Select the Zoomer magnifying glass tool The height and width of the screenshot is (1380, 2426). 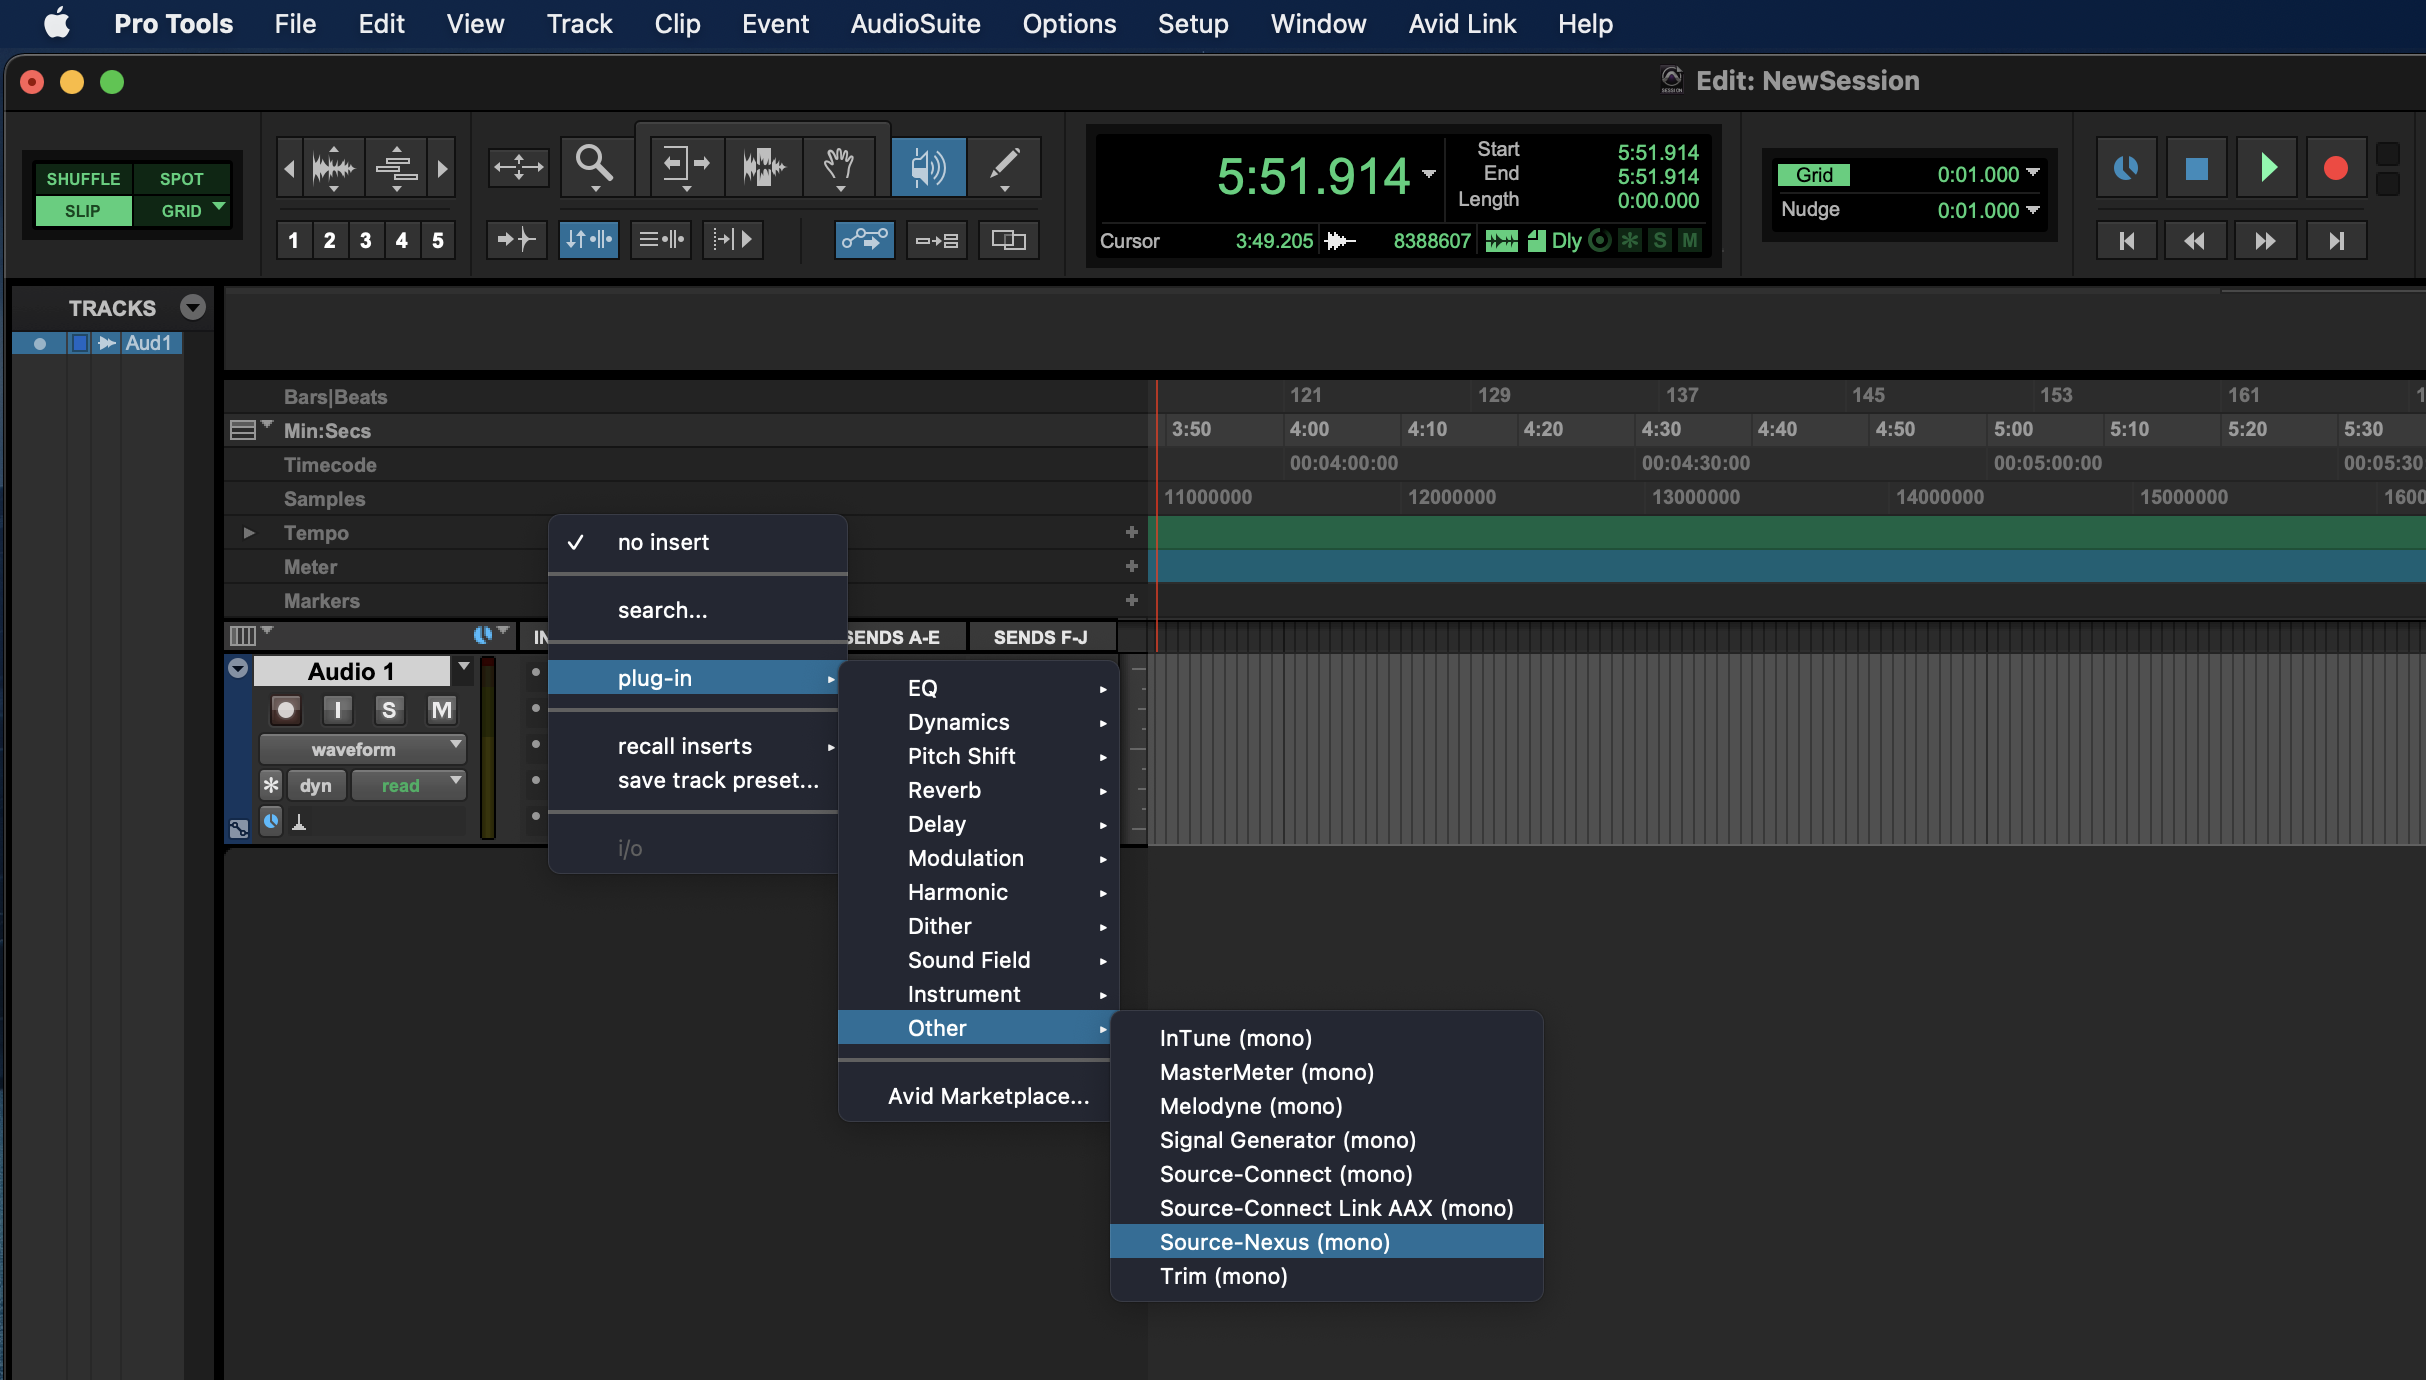pyautogui.click(x=594, y=165)
